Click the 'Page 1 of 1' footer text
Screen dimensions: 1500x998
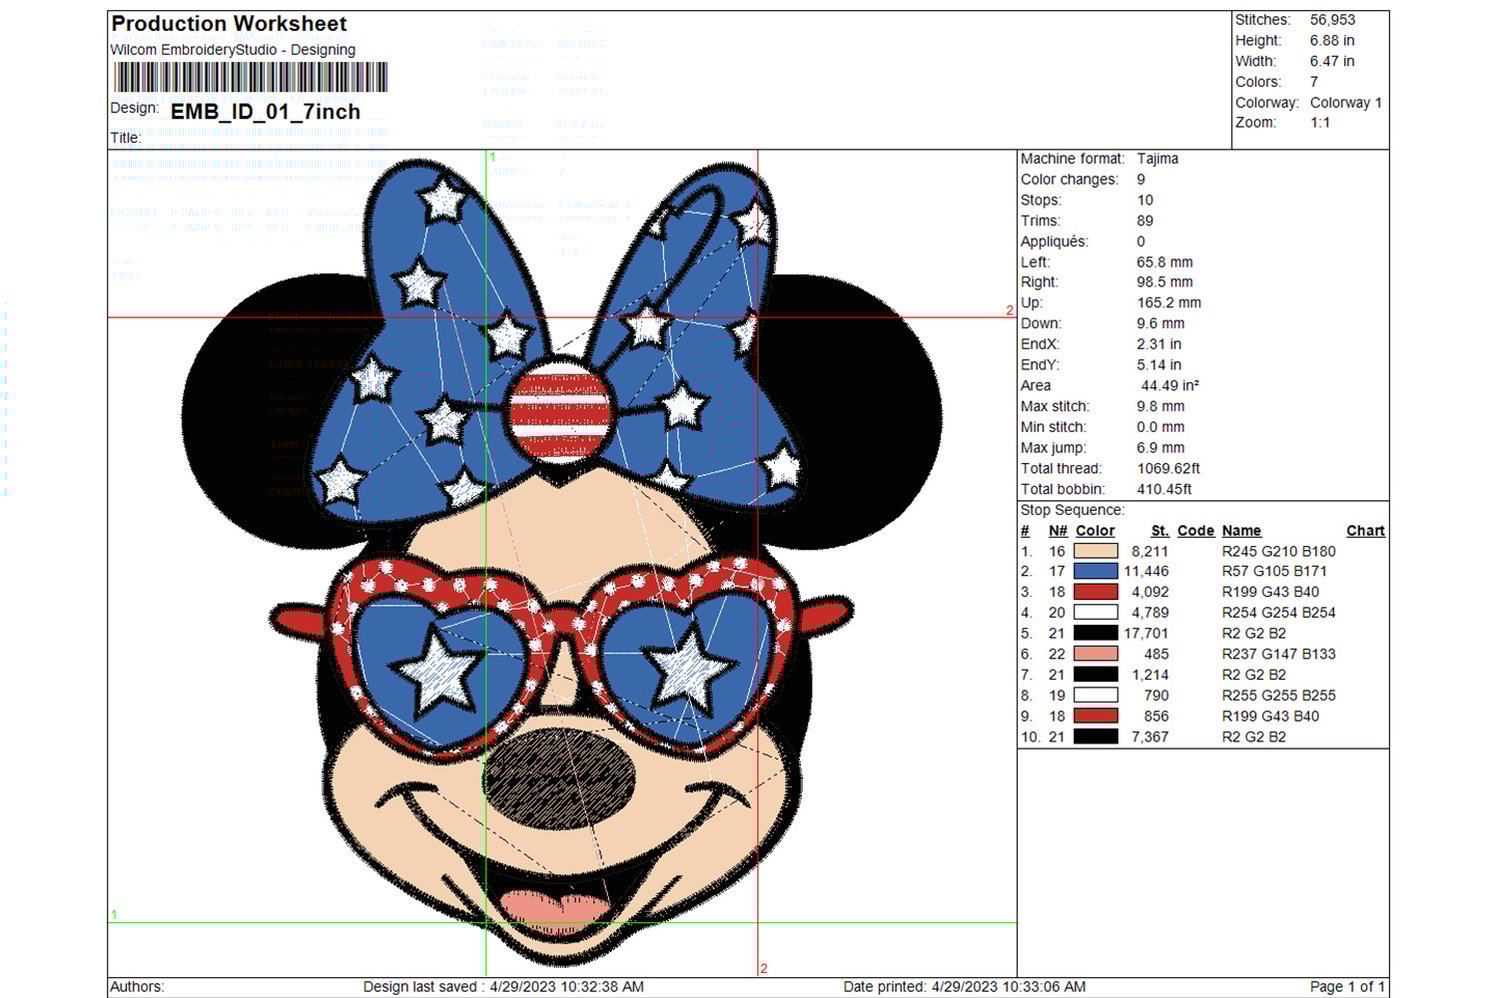[x=1347, y=987]
